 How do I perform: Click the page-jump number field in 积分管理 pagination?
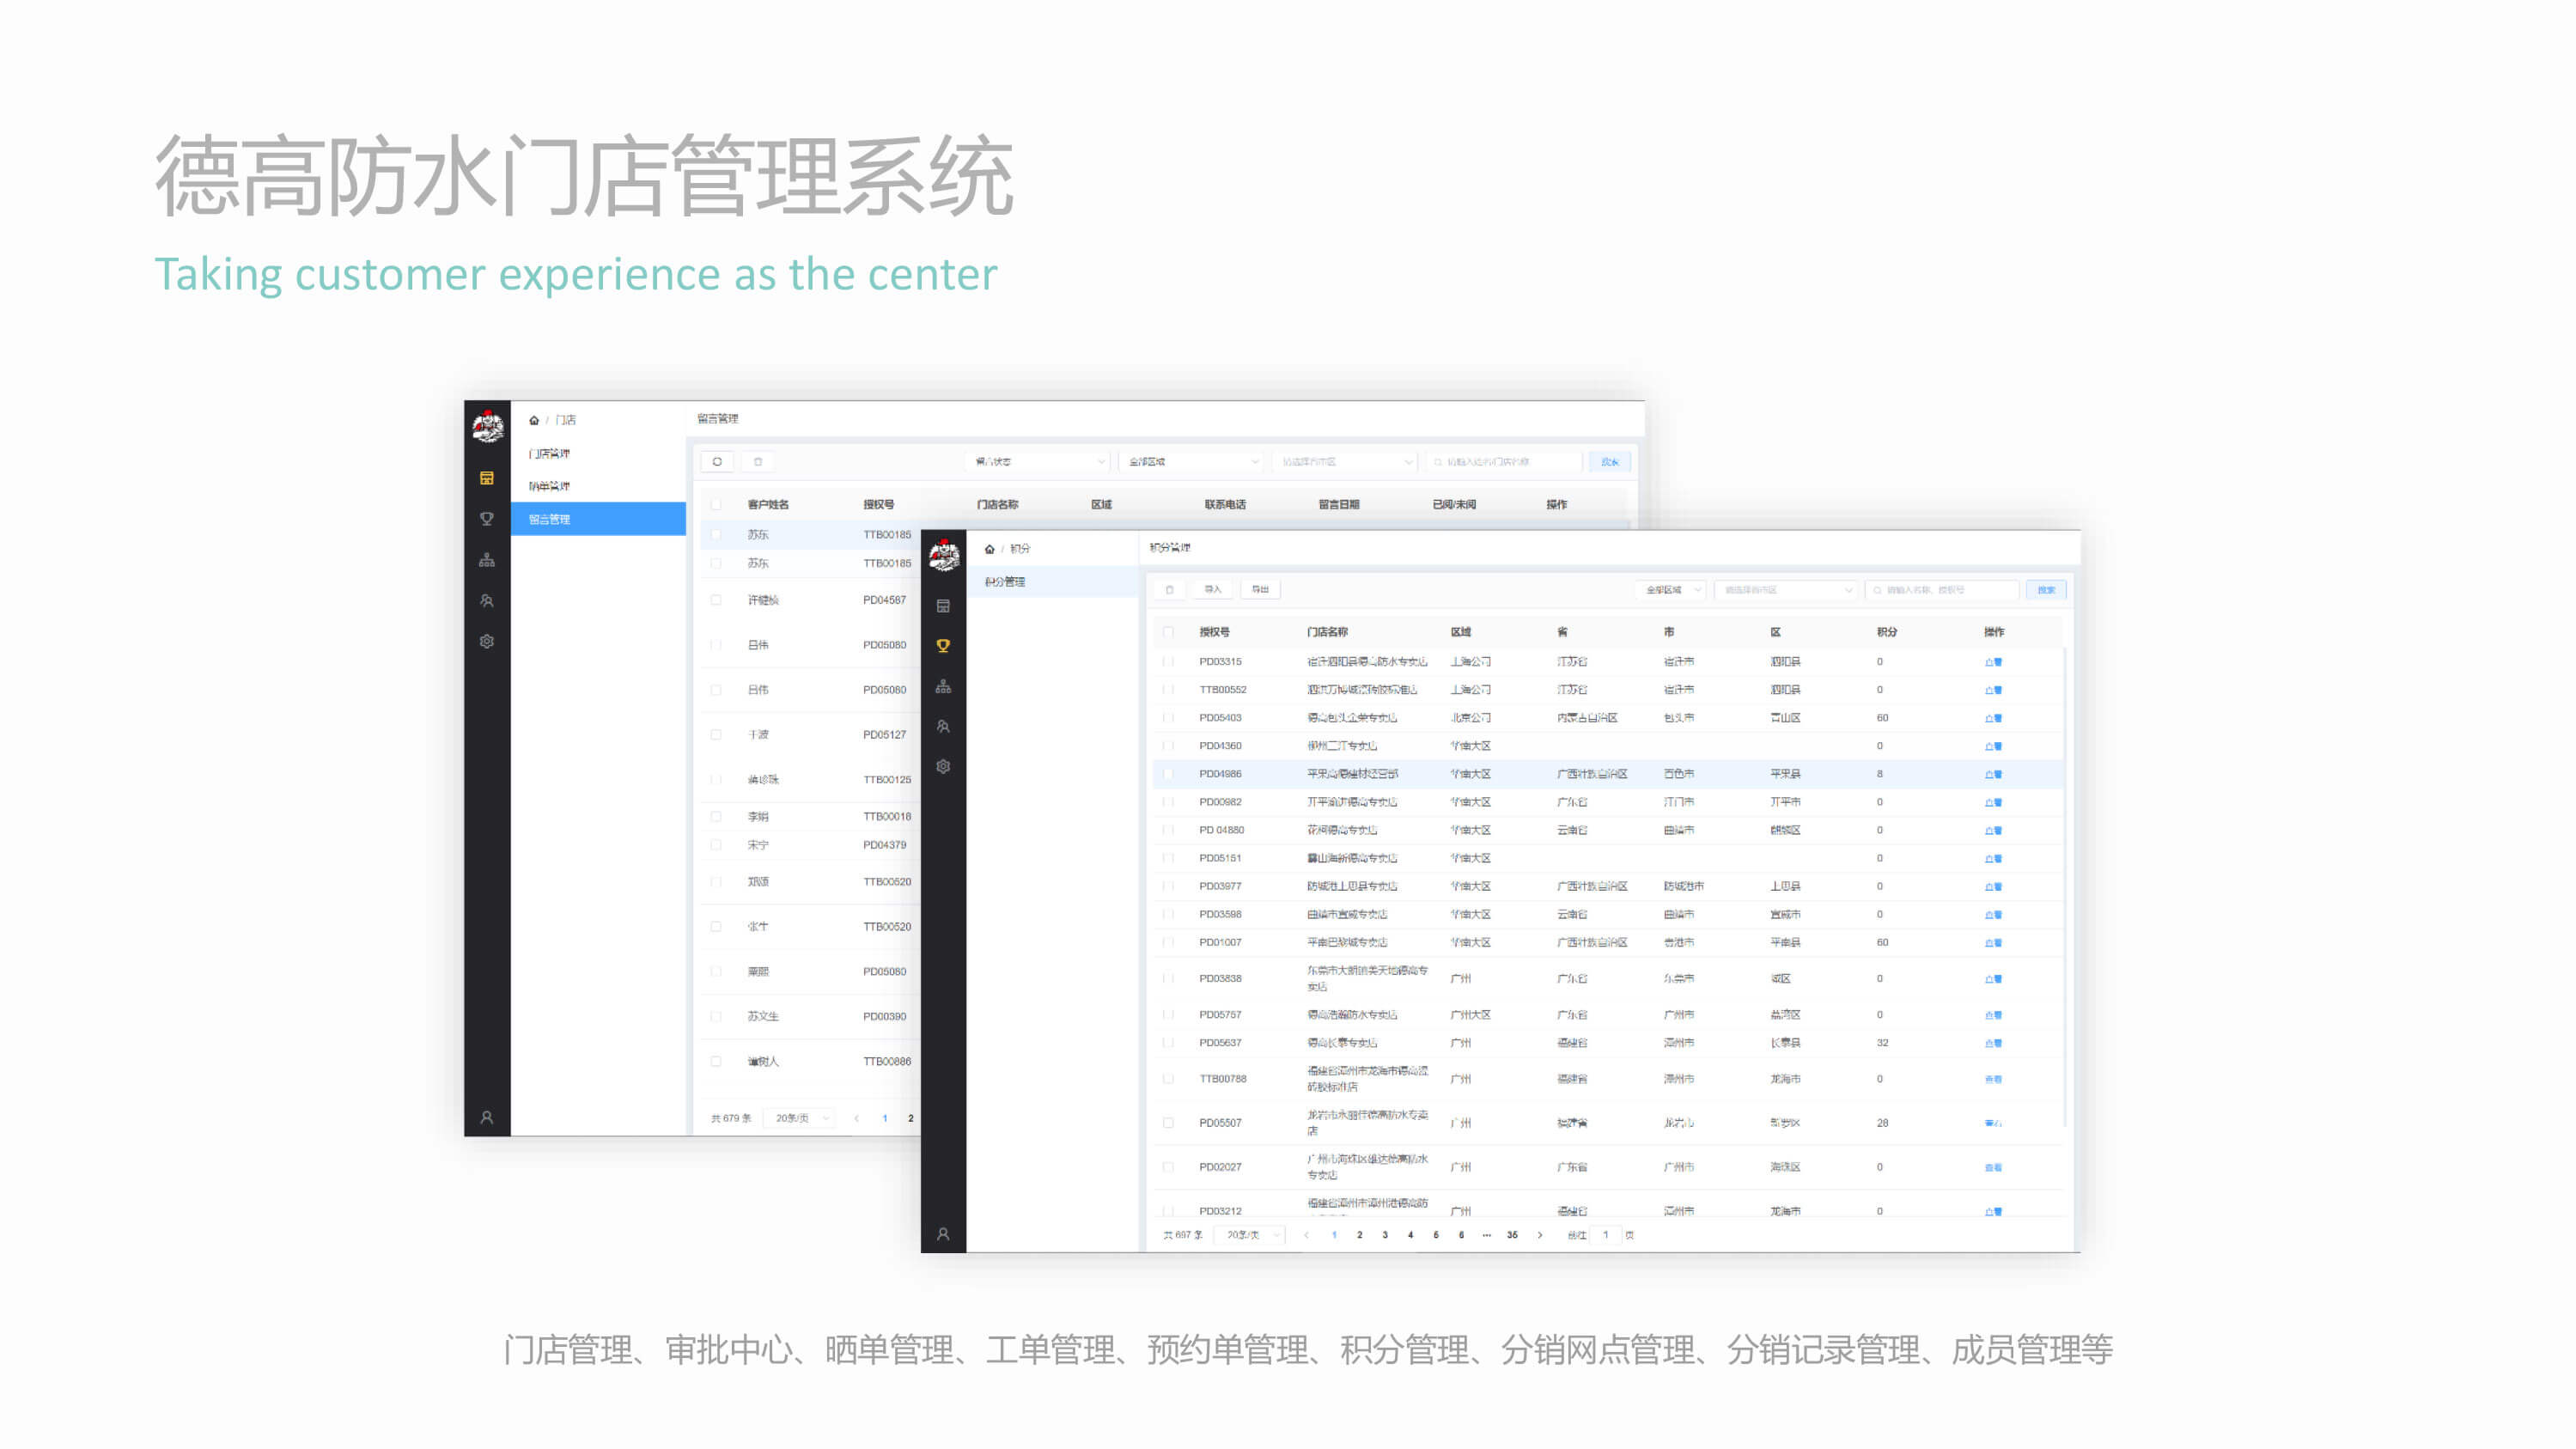[x=1605, y=1235]
